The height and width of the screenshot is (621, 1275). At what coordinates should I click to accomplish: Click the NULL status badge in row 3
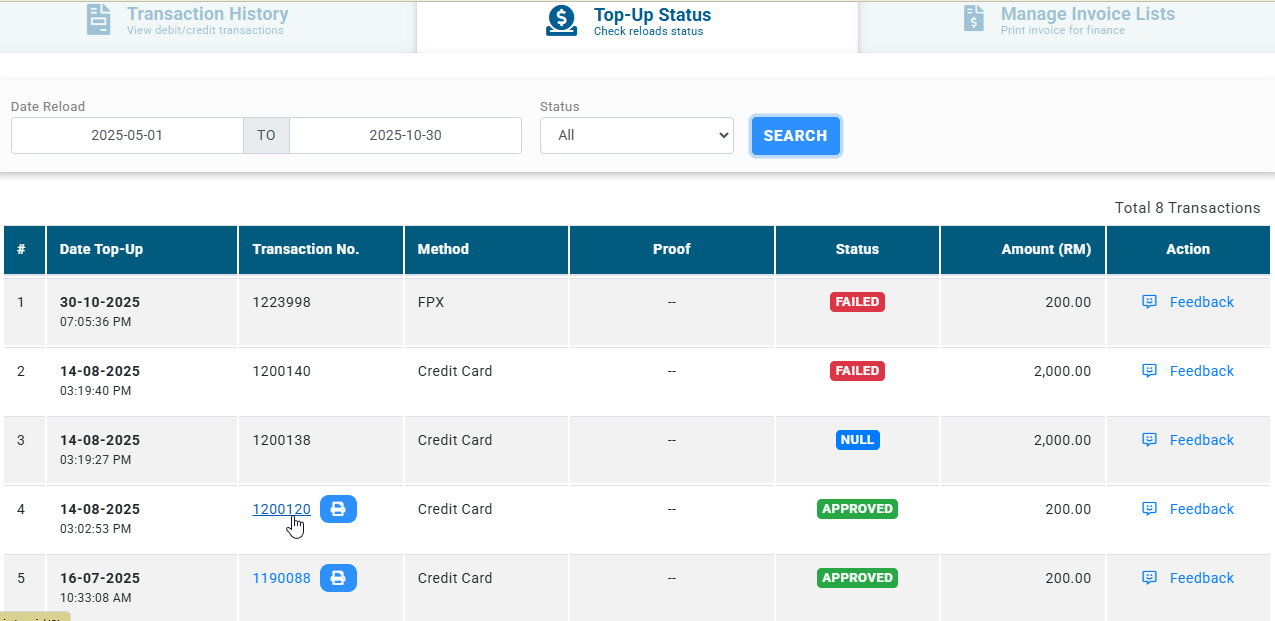[x=857, y=440]
